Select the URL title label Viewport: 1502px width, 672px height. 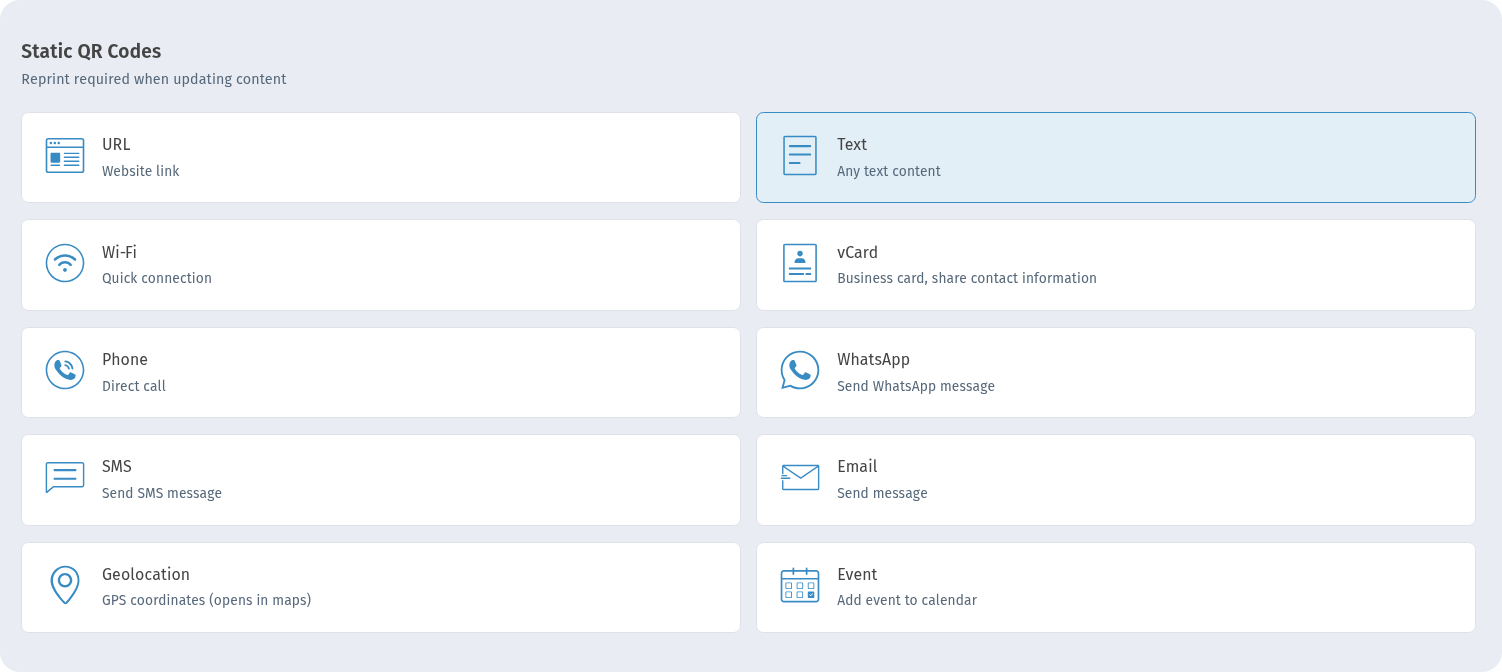116,144
